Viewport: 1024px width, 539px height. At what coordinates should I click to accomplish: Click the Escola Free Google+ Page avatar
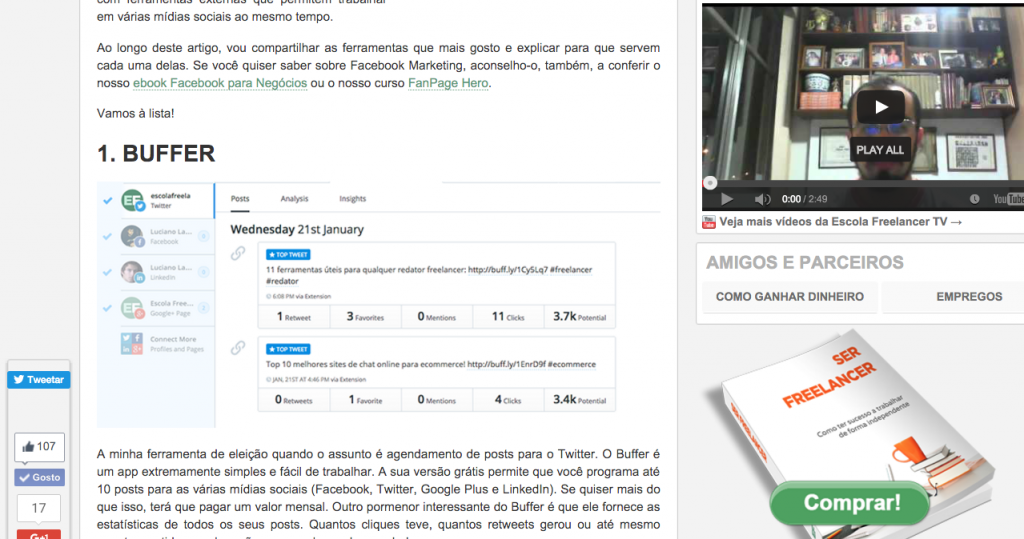[133, 308]
